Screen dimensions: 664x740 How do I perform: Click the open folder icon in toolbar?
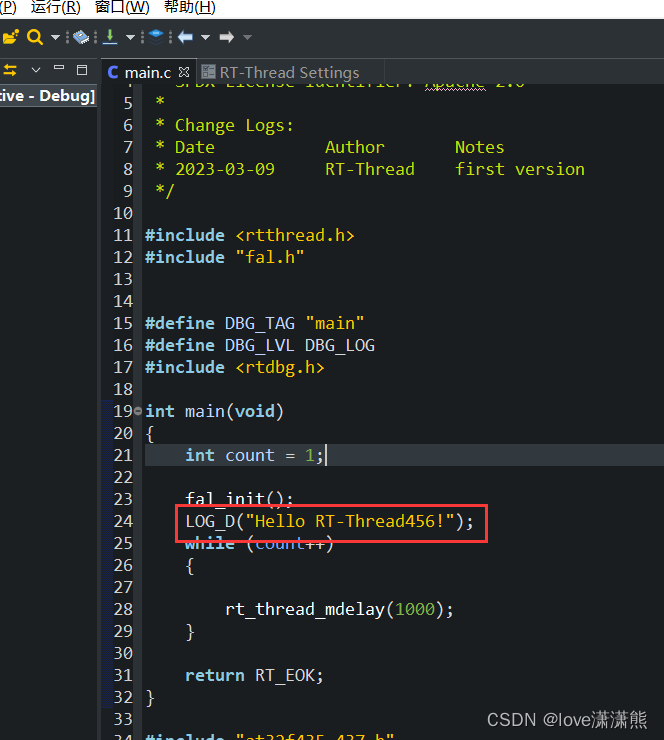click(x=9, y=37)
